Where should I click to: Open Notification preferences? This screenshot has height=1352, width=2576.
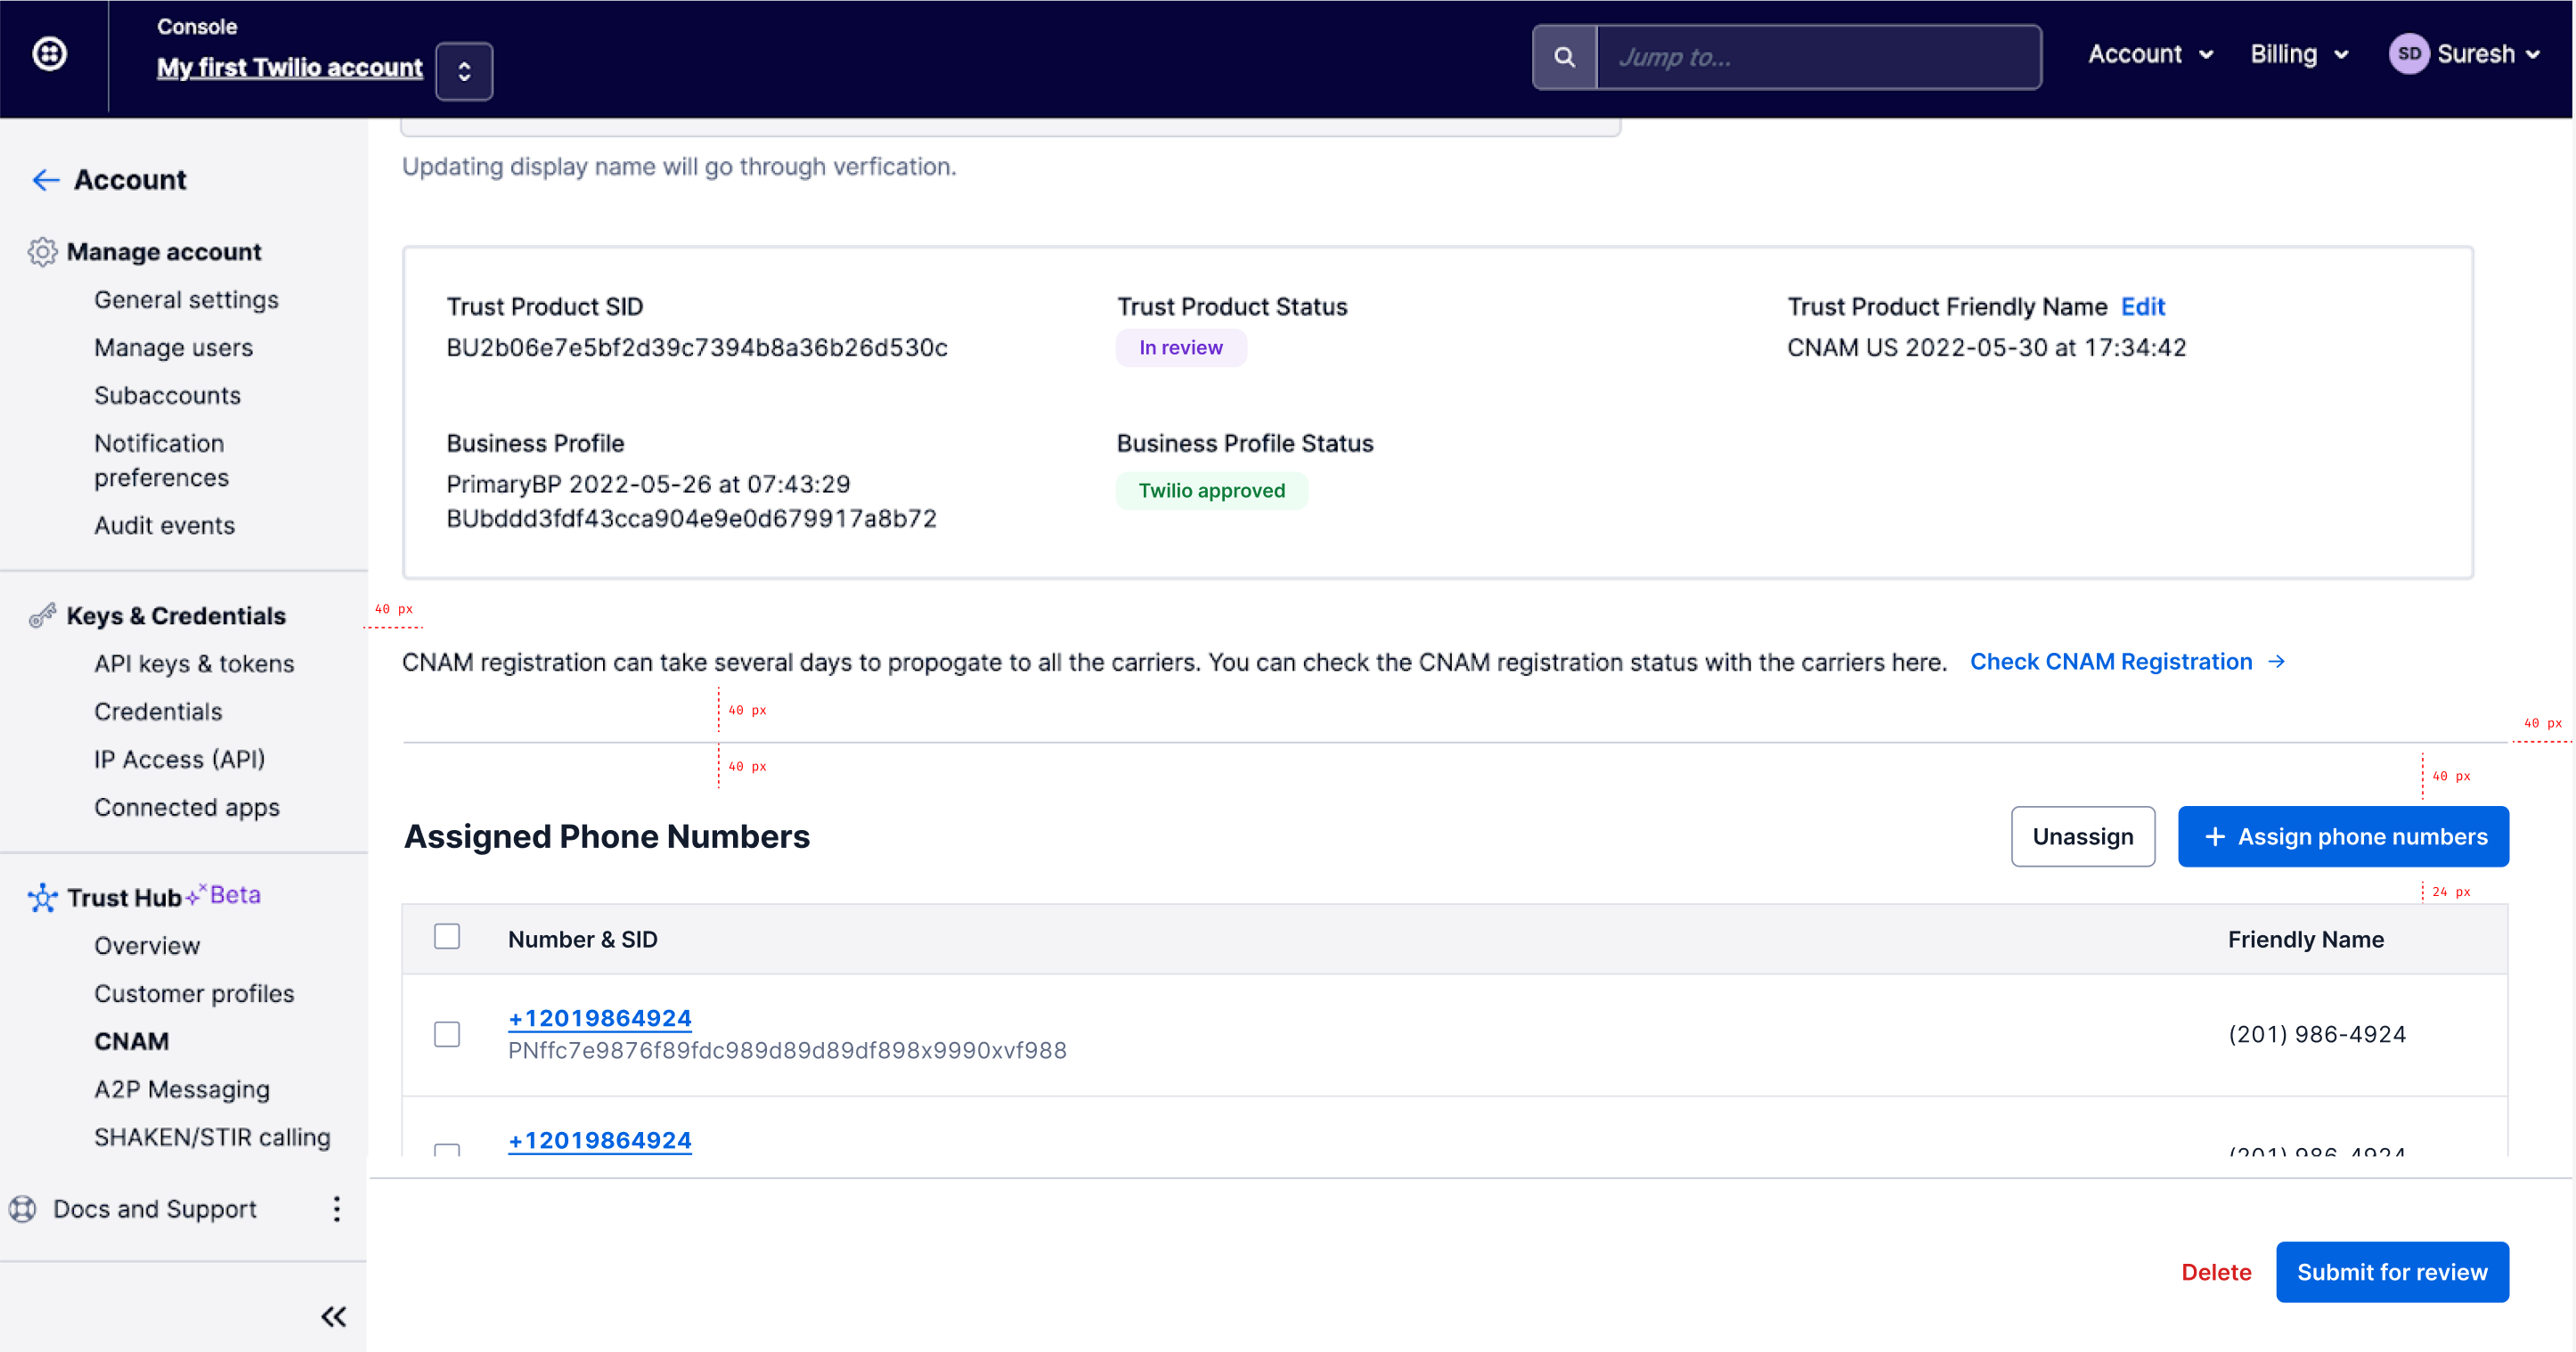click(161, 460)
